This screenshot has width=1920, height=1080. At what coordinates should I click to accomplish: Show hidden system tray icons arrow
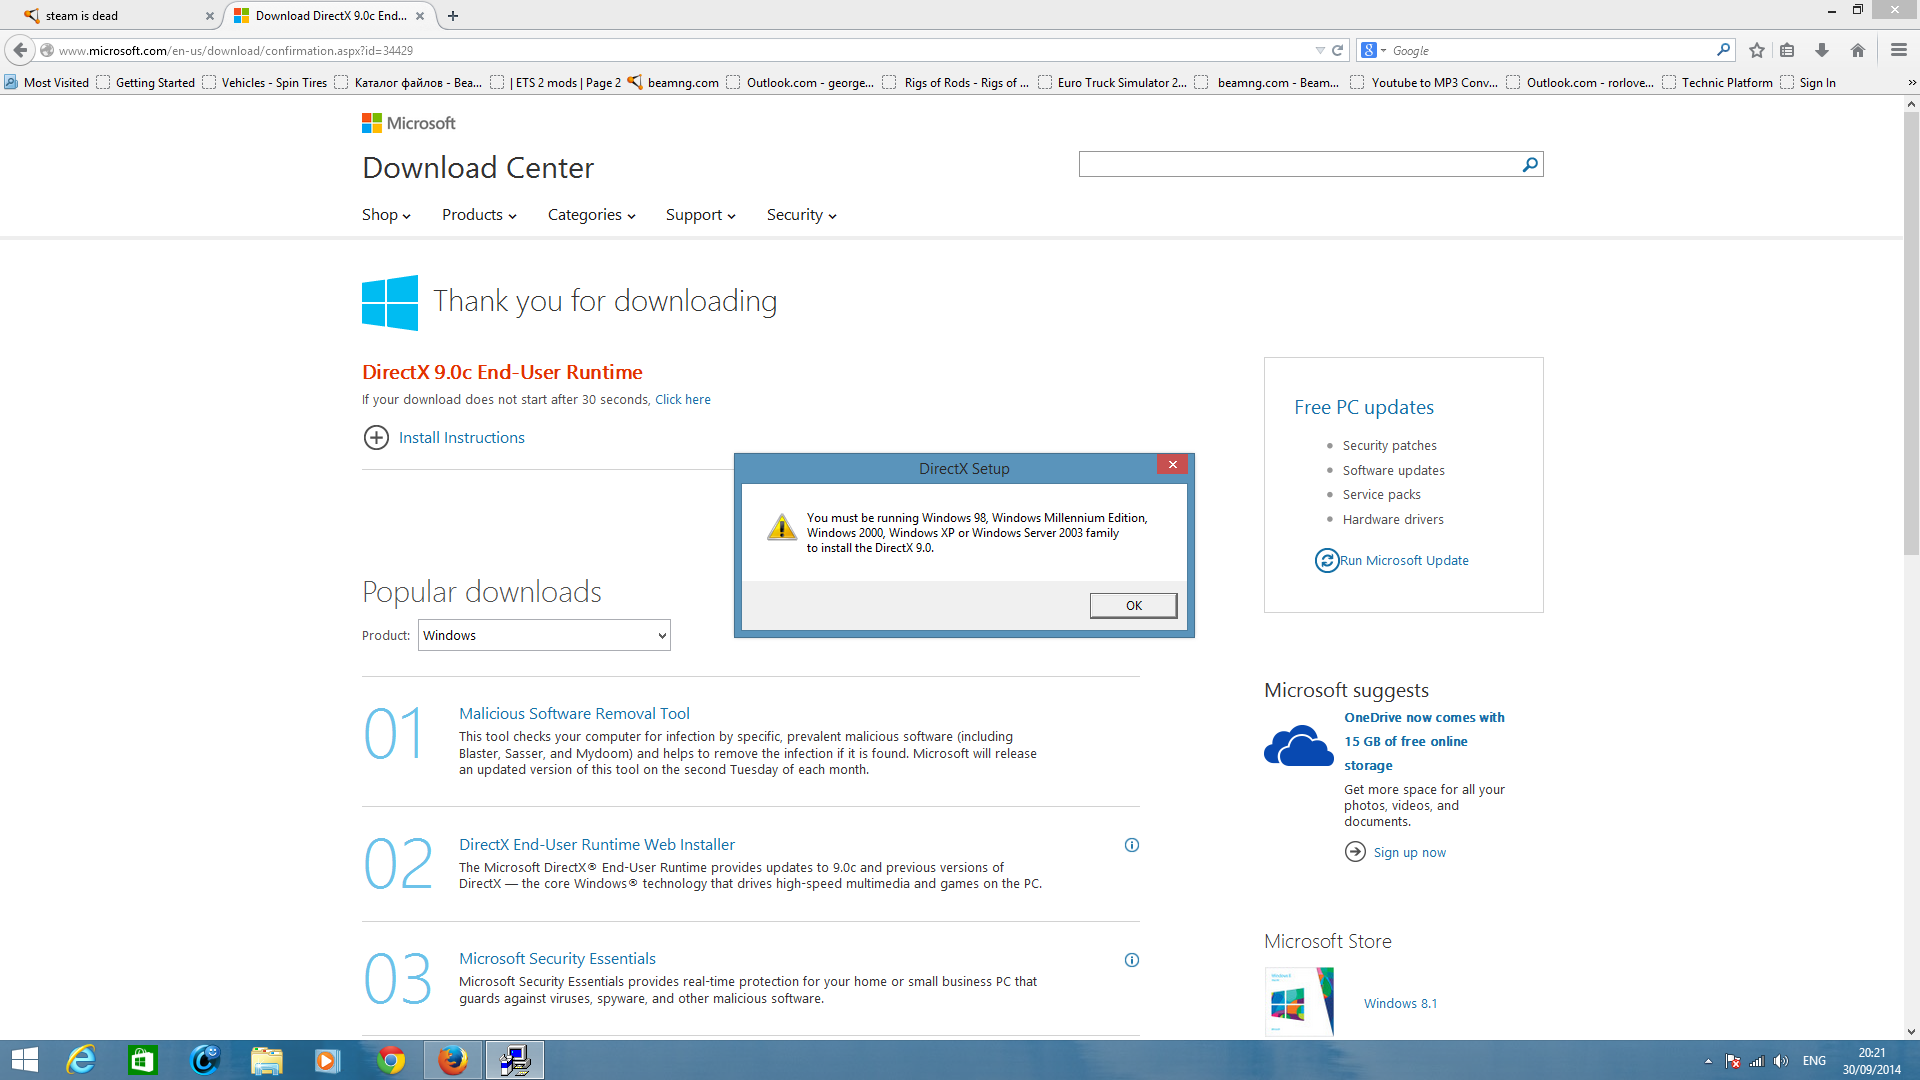[1708, 1061]
